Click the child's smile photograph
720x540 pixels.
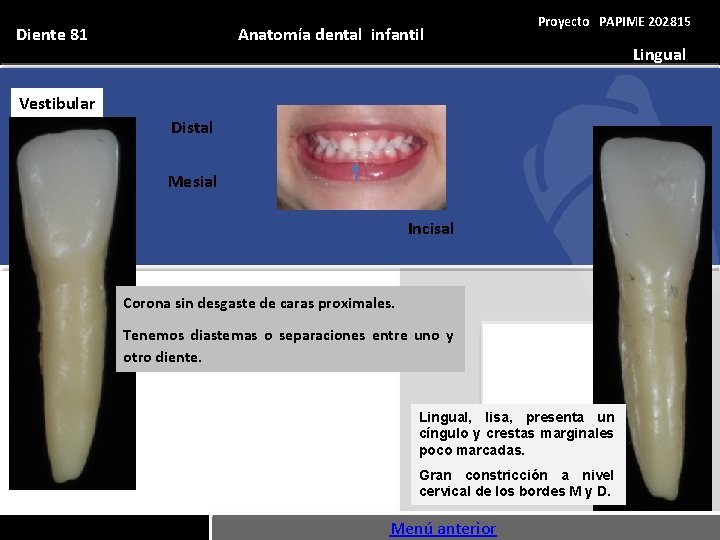(x=361, y=158)
